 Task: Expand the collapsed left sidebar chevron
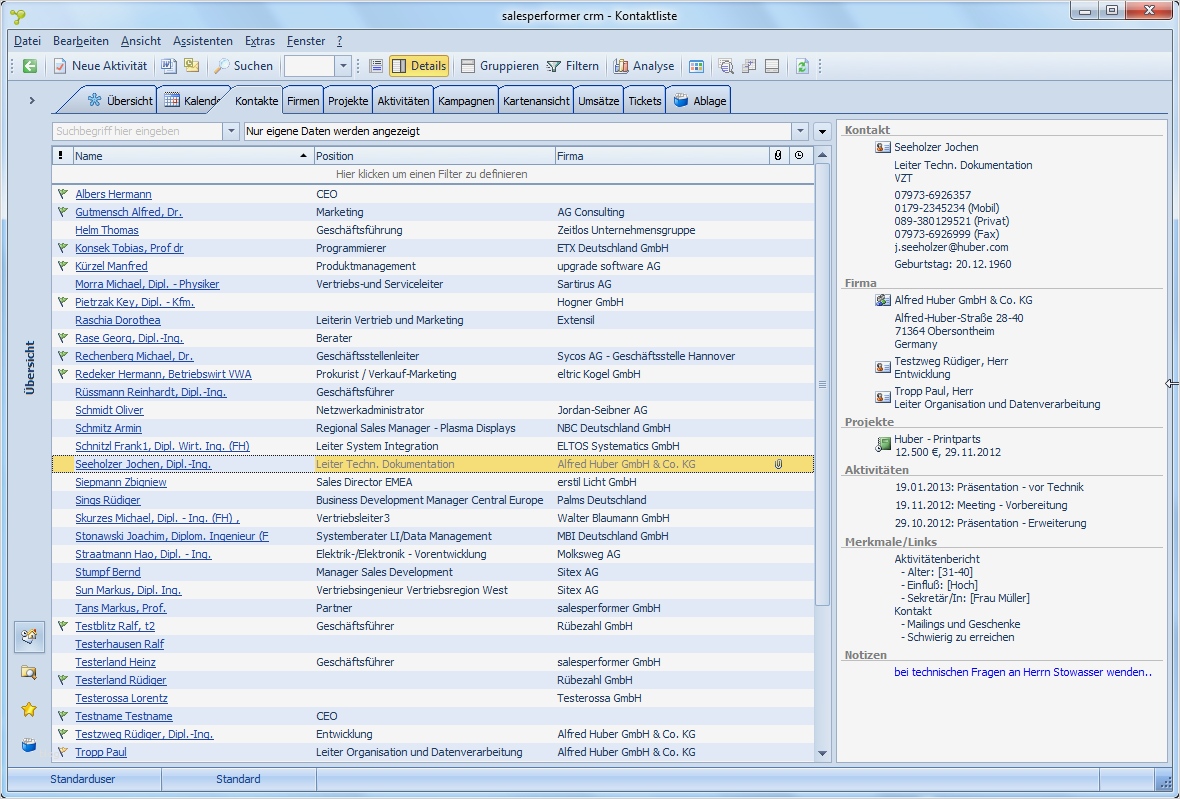(32, 101)
